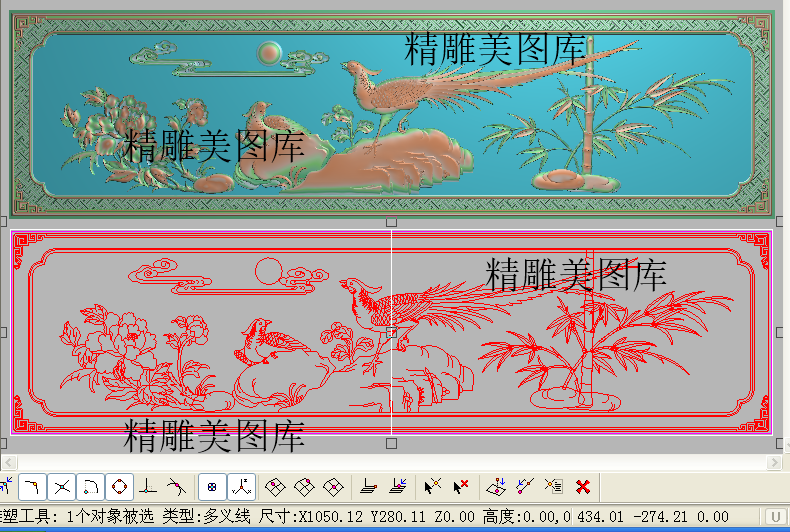Toggle quadrant point snap icon
Image resolution: width=790 pixels, height=532 pixels.
click(x=119, y=487)
